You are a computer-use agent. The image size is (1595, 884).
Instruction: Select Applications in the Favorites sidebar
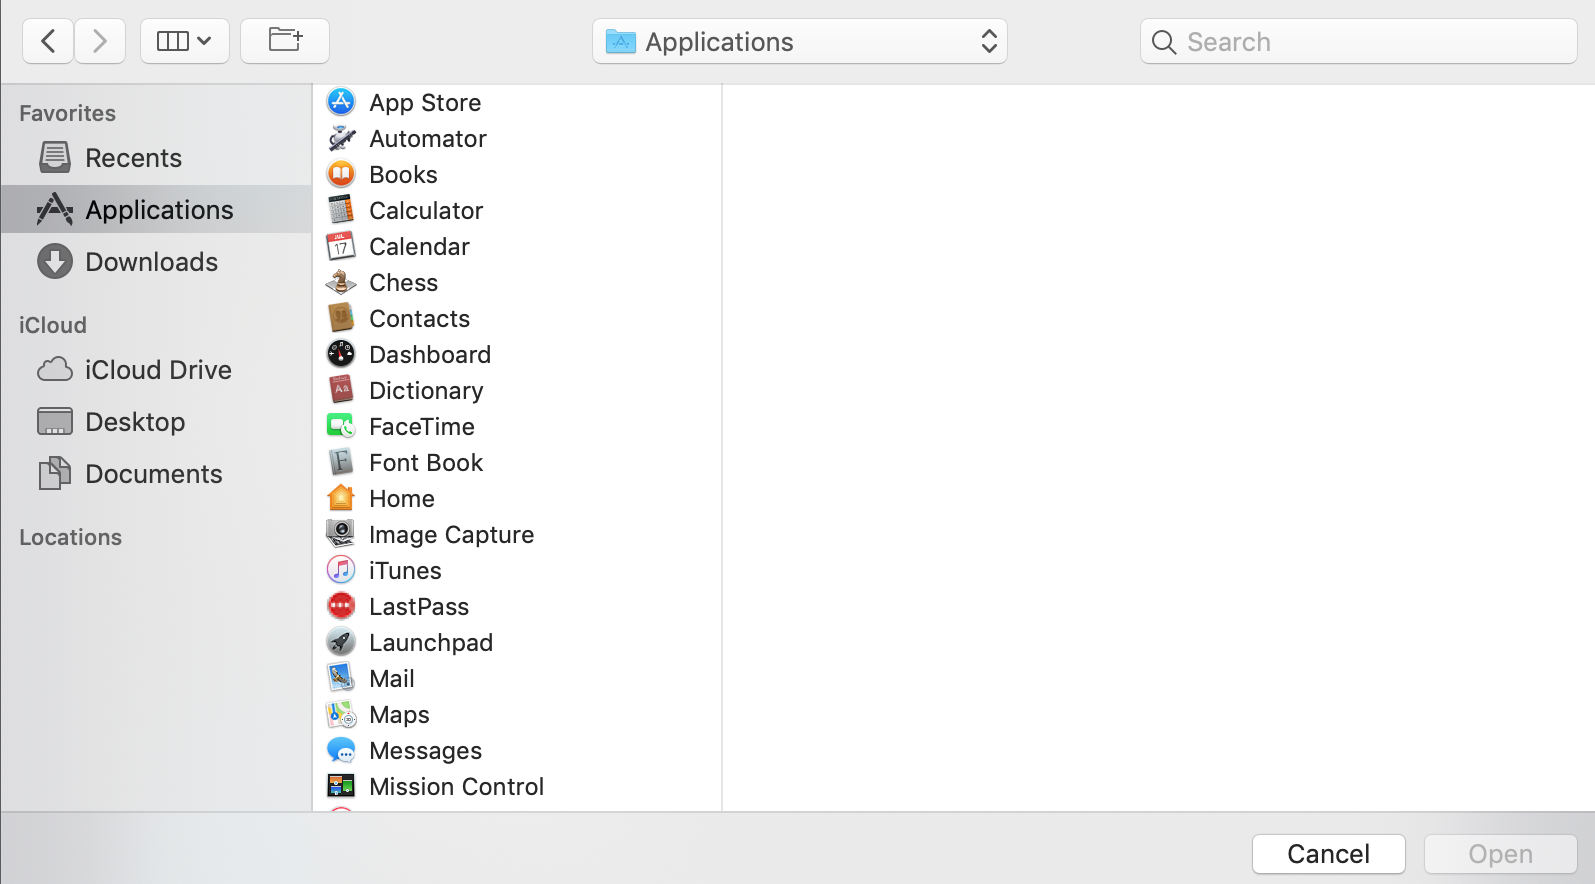click(x=157, y=210)
